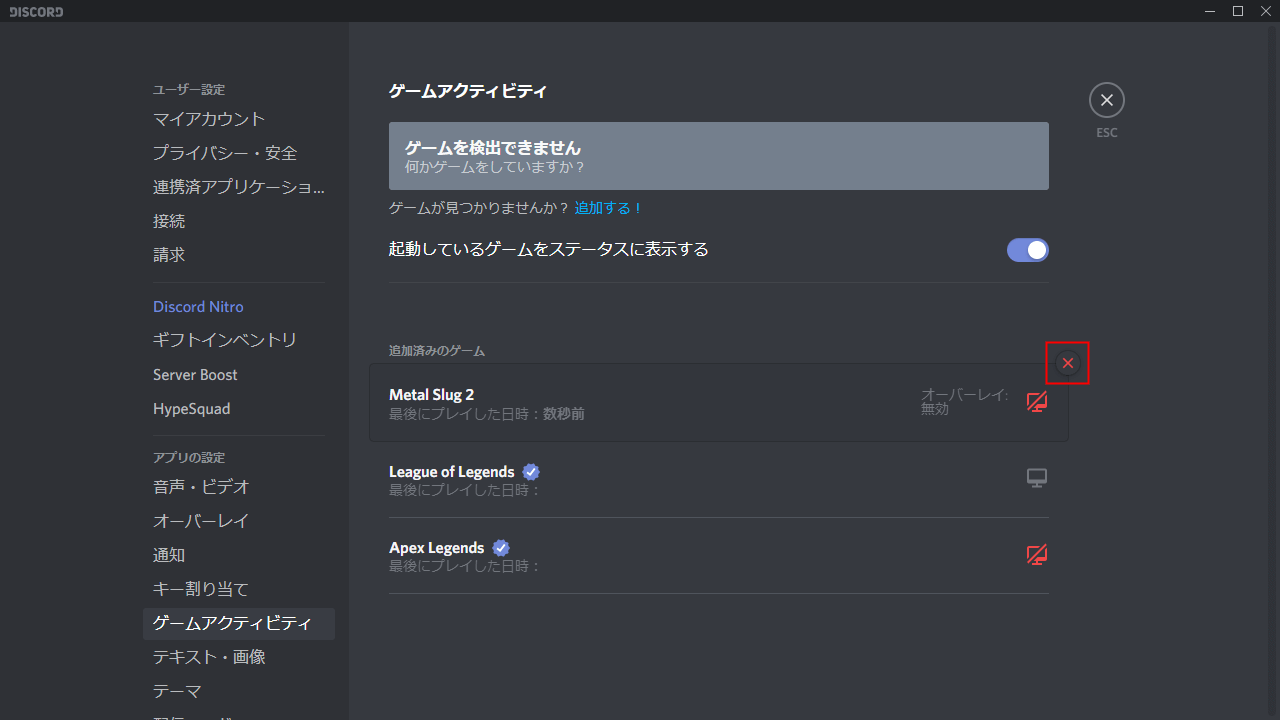
Task: Maximize the Discord window
Action: point(1238,11)
